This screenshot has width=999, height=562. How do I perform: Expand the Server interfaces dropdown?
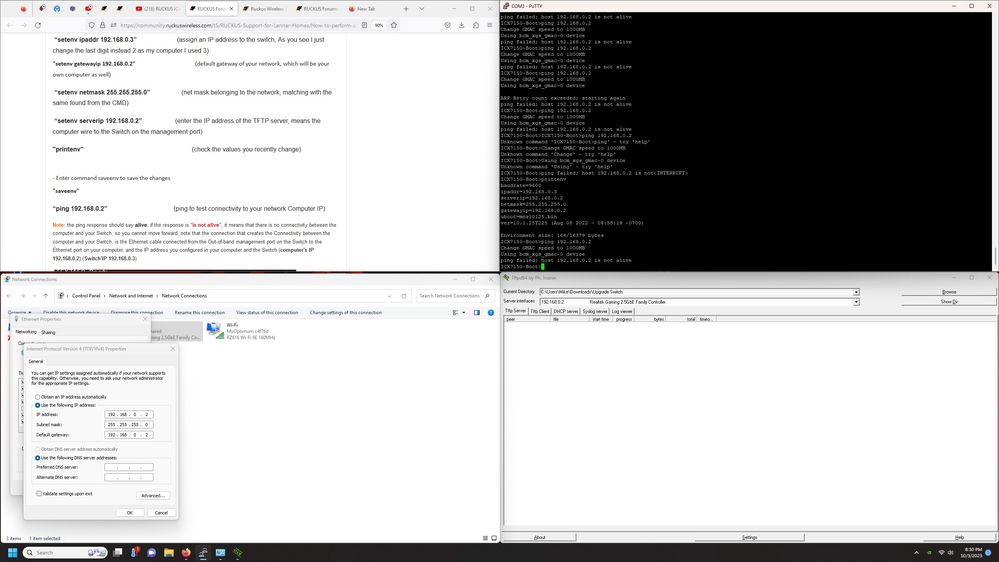856,301
